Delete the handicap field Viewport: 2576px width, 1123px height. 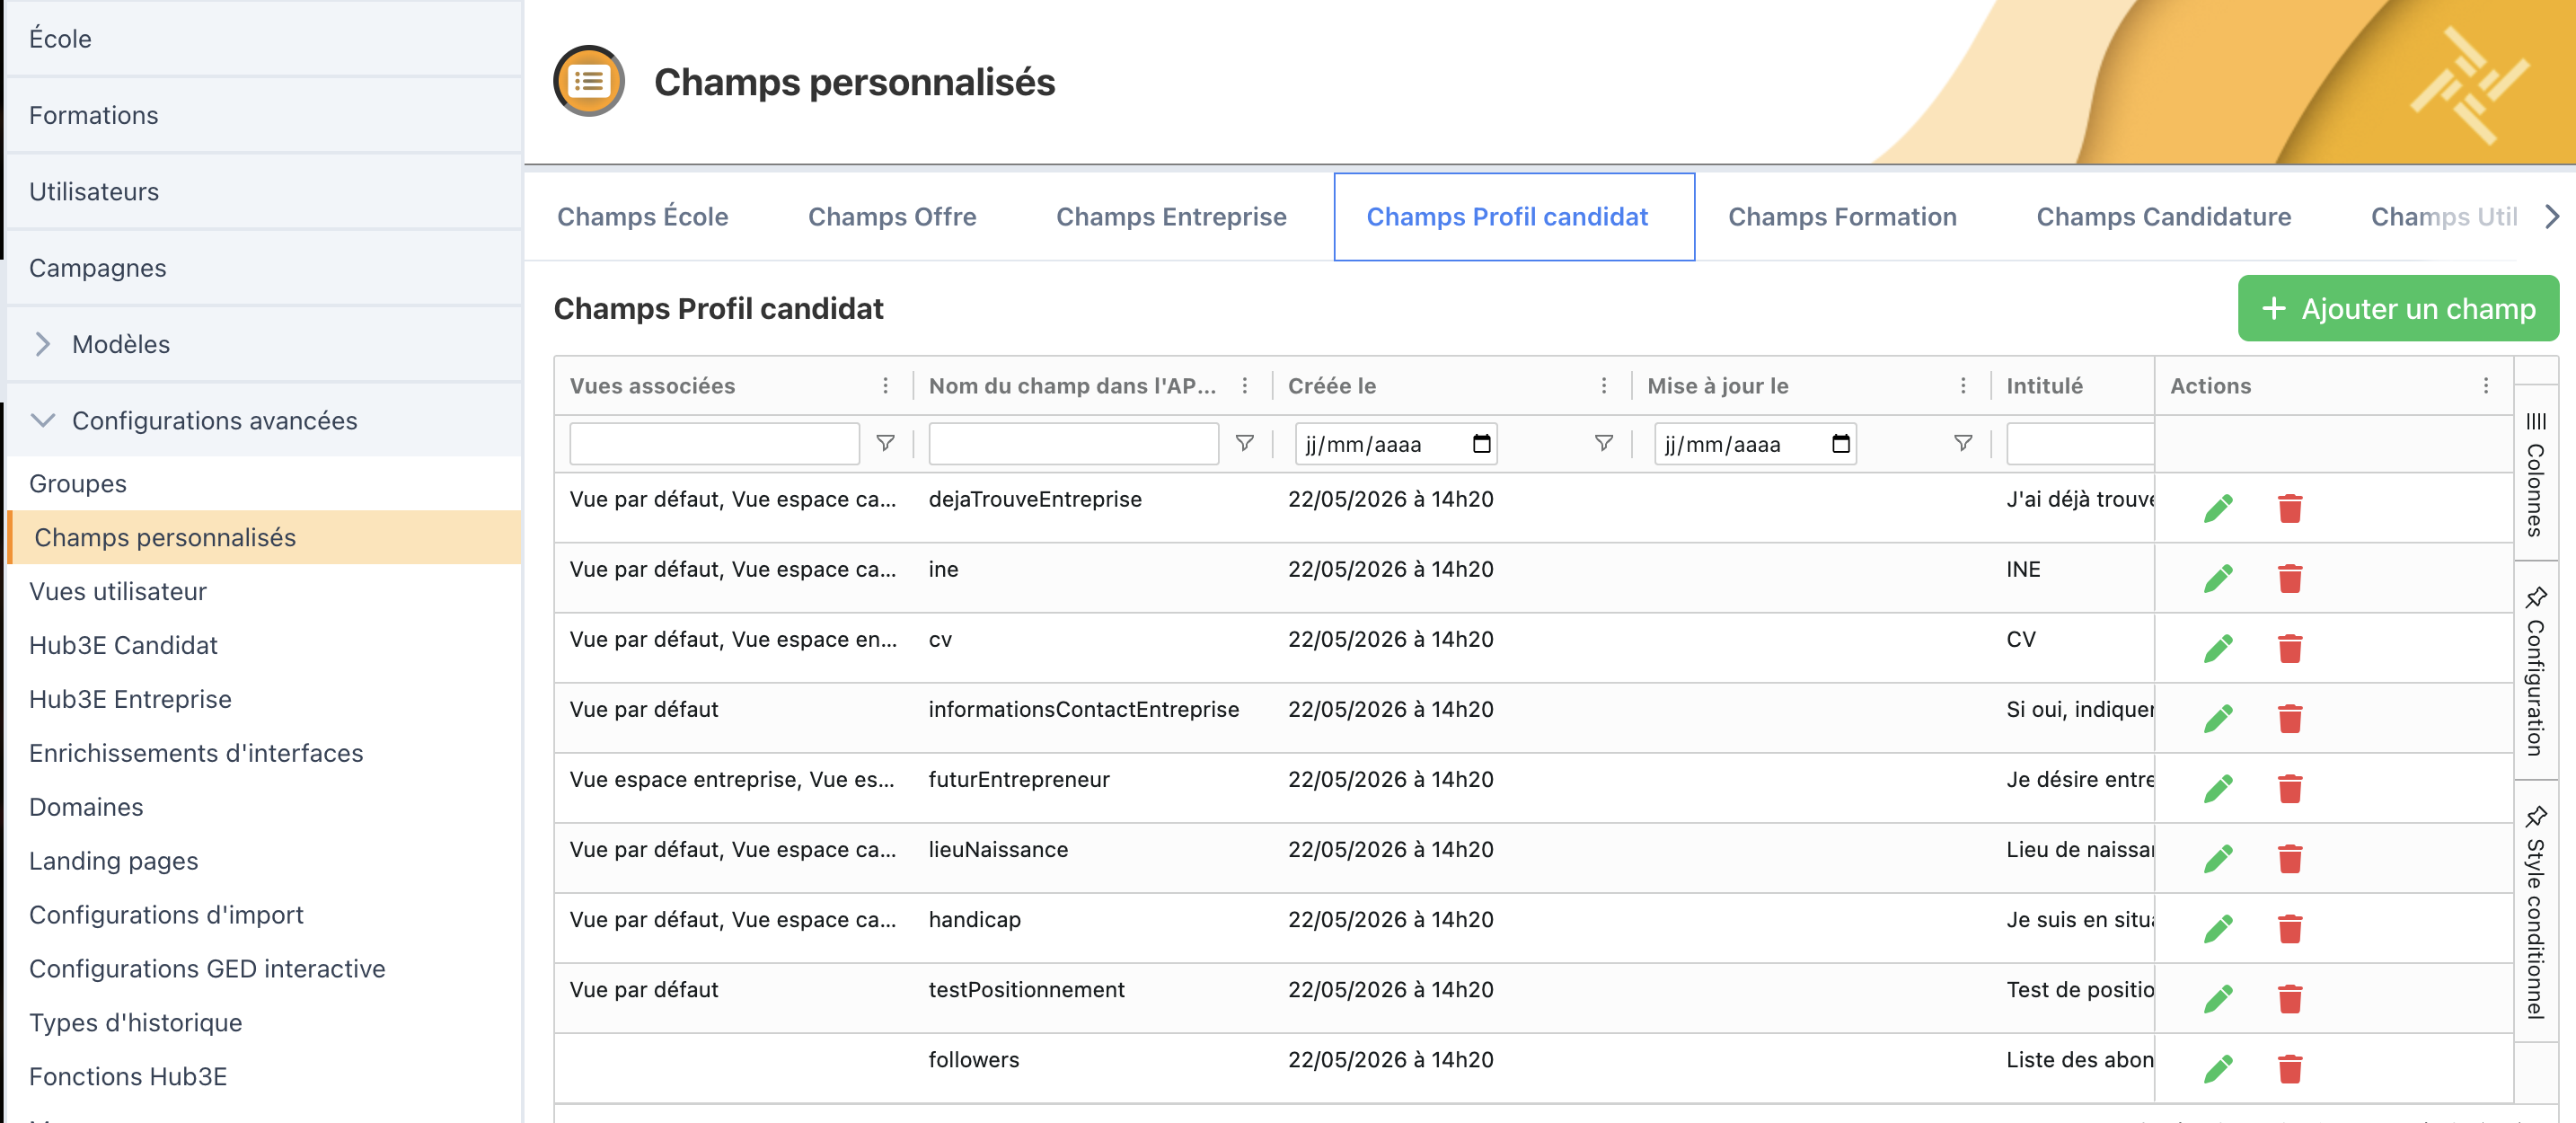click(x=2290, y=928)
